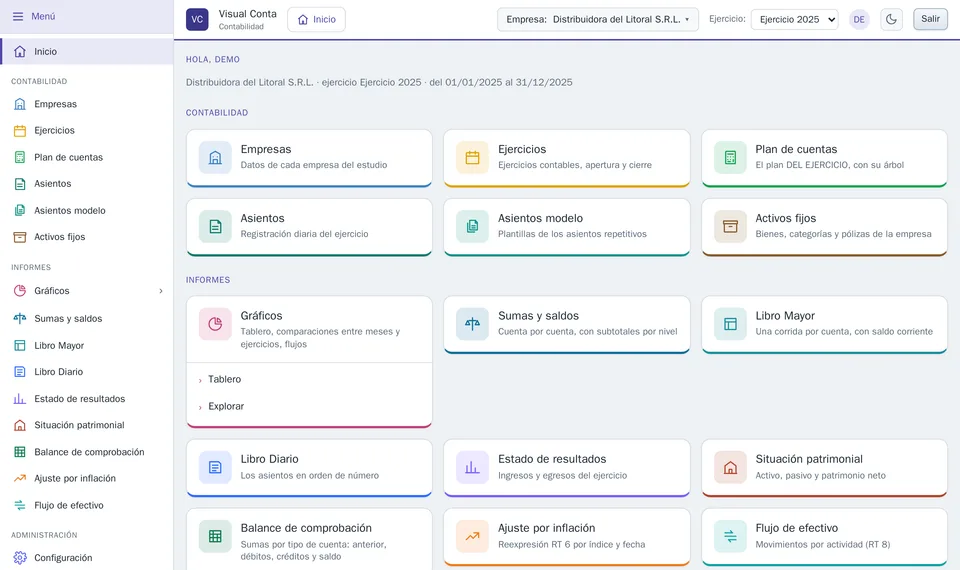Click Salir button
960x570 pixels.
[x=930, y=19]
